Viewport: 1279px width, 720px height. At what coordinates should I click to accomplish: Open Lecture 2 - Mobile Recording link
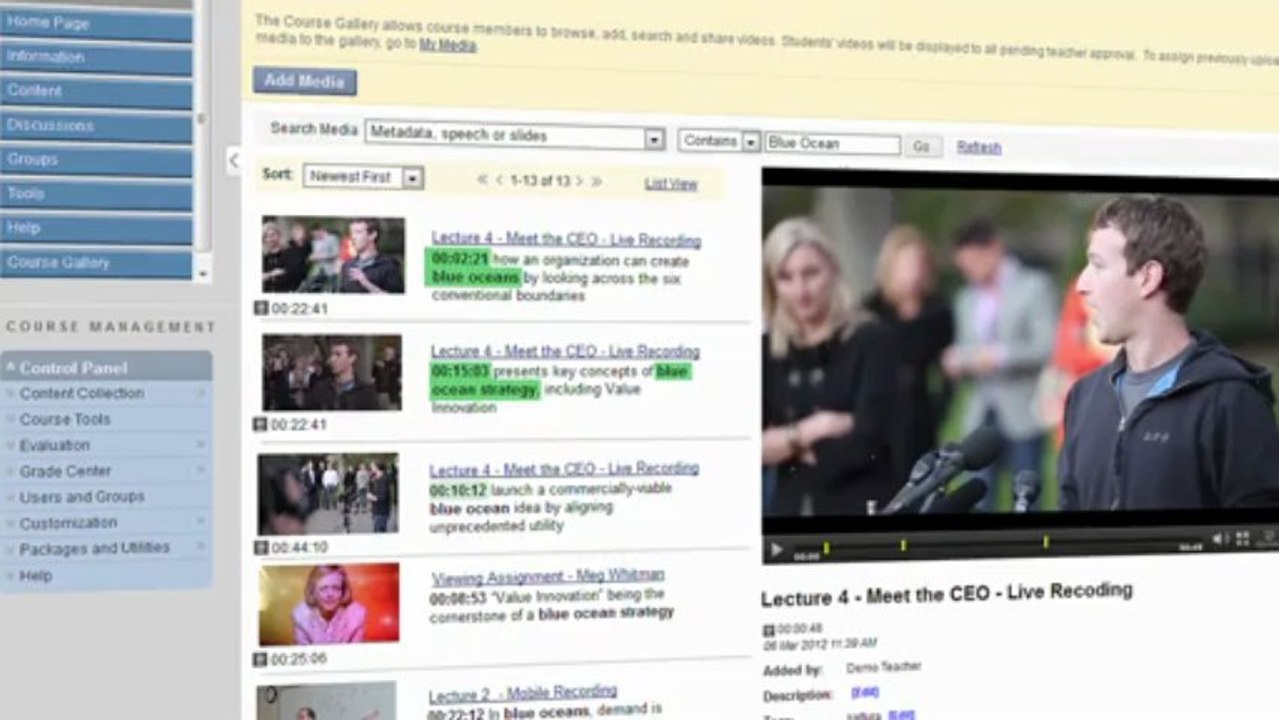click(x=522, y=694)
